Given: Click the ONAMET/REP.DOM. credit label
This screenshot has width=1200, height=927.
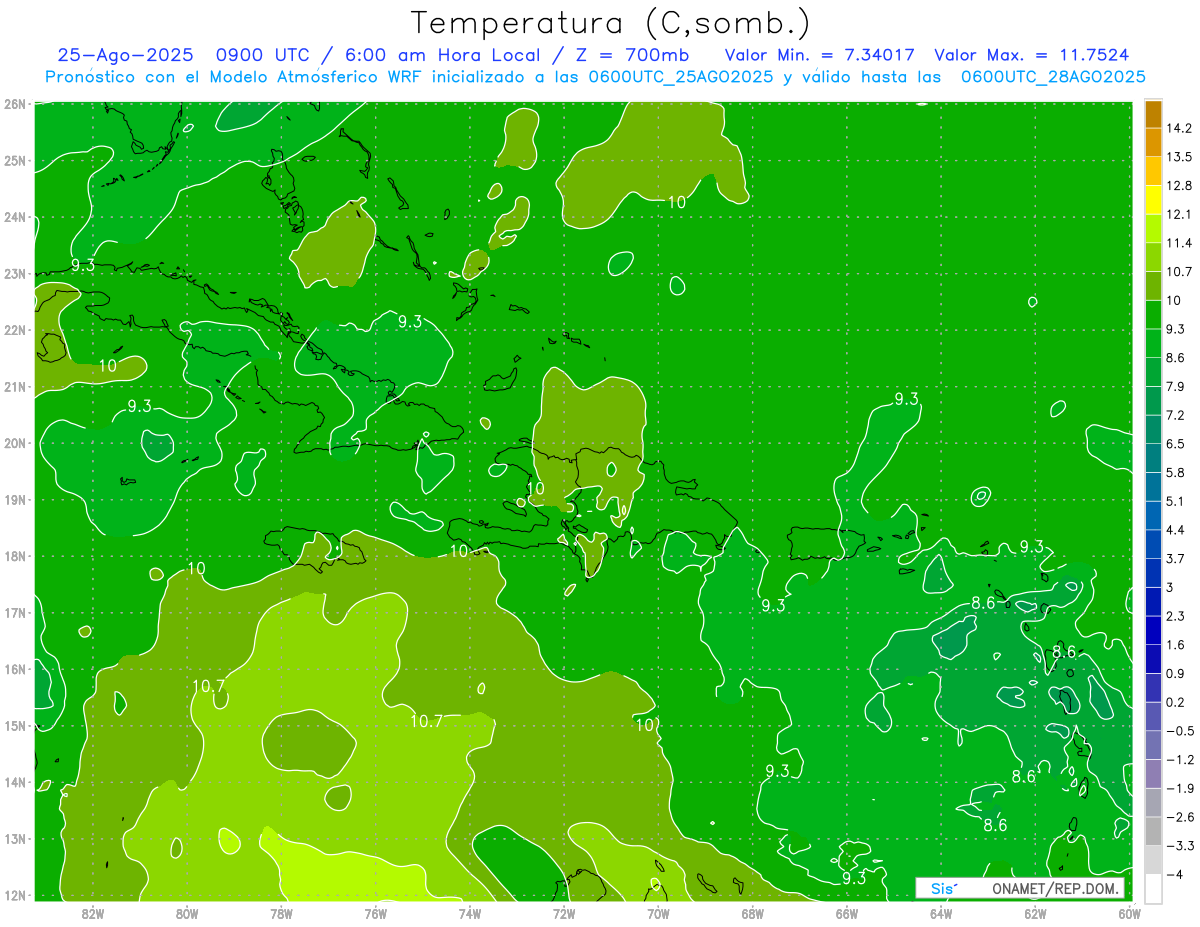Looking at the screenshot, I should 1057,889.
